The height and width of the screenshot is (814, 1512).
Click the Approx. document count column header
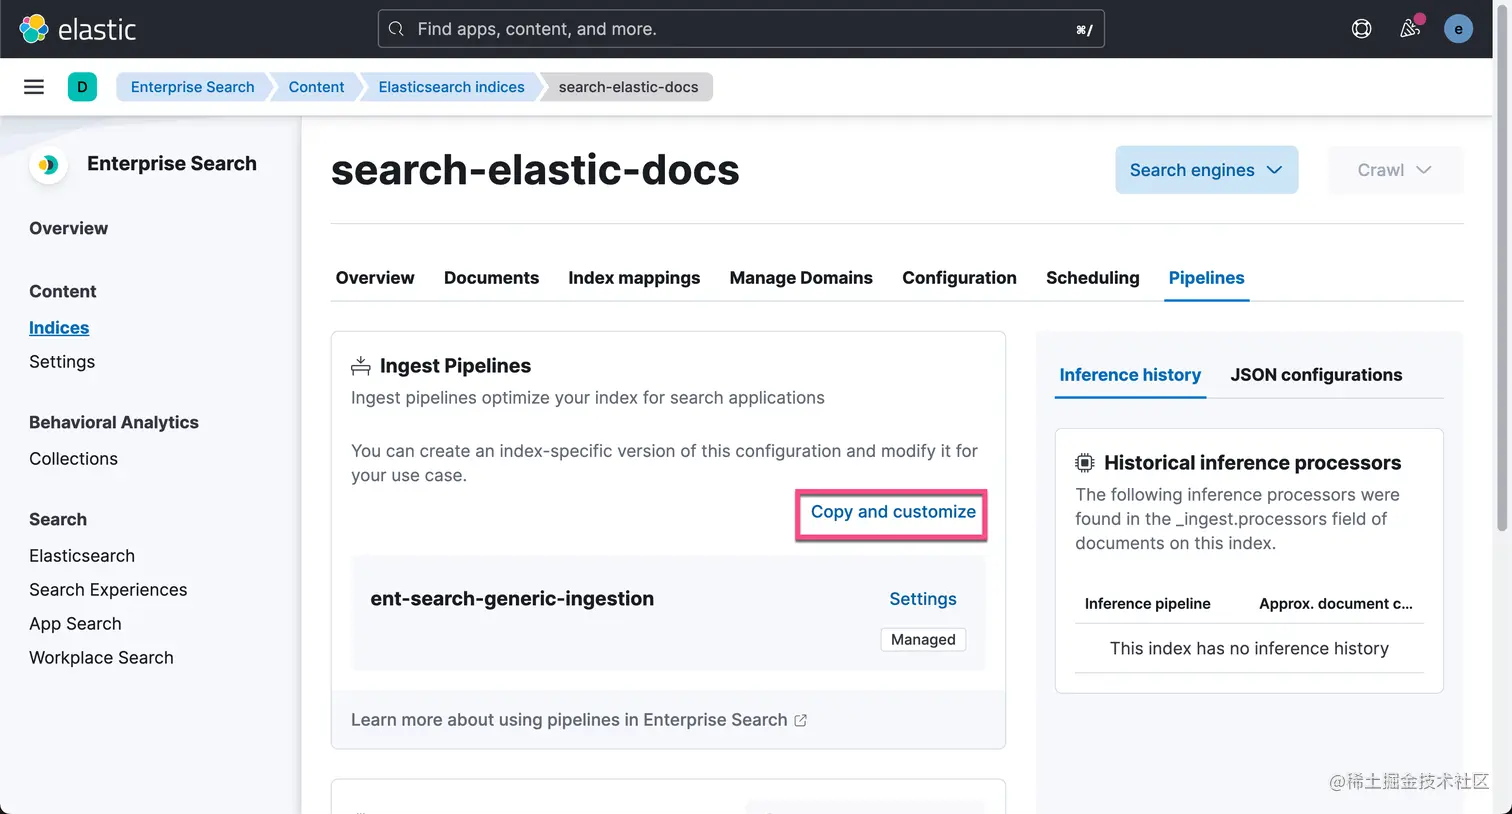(1336, 604)
